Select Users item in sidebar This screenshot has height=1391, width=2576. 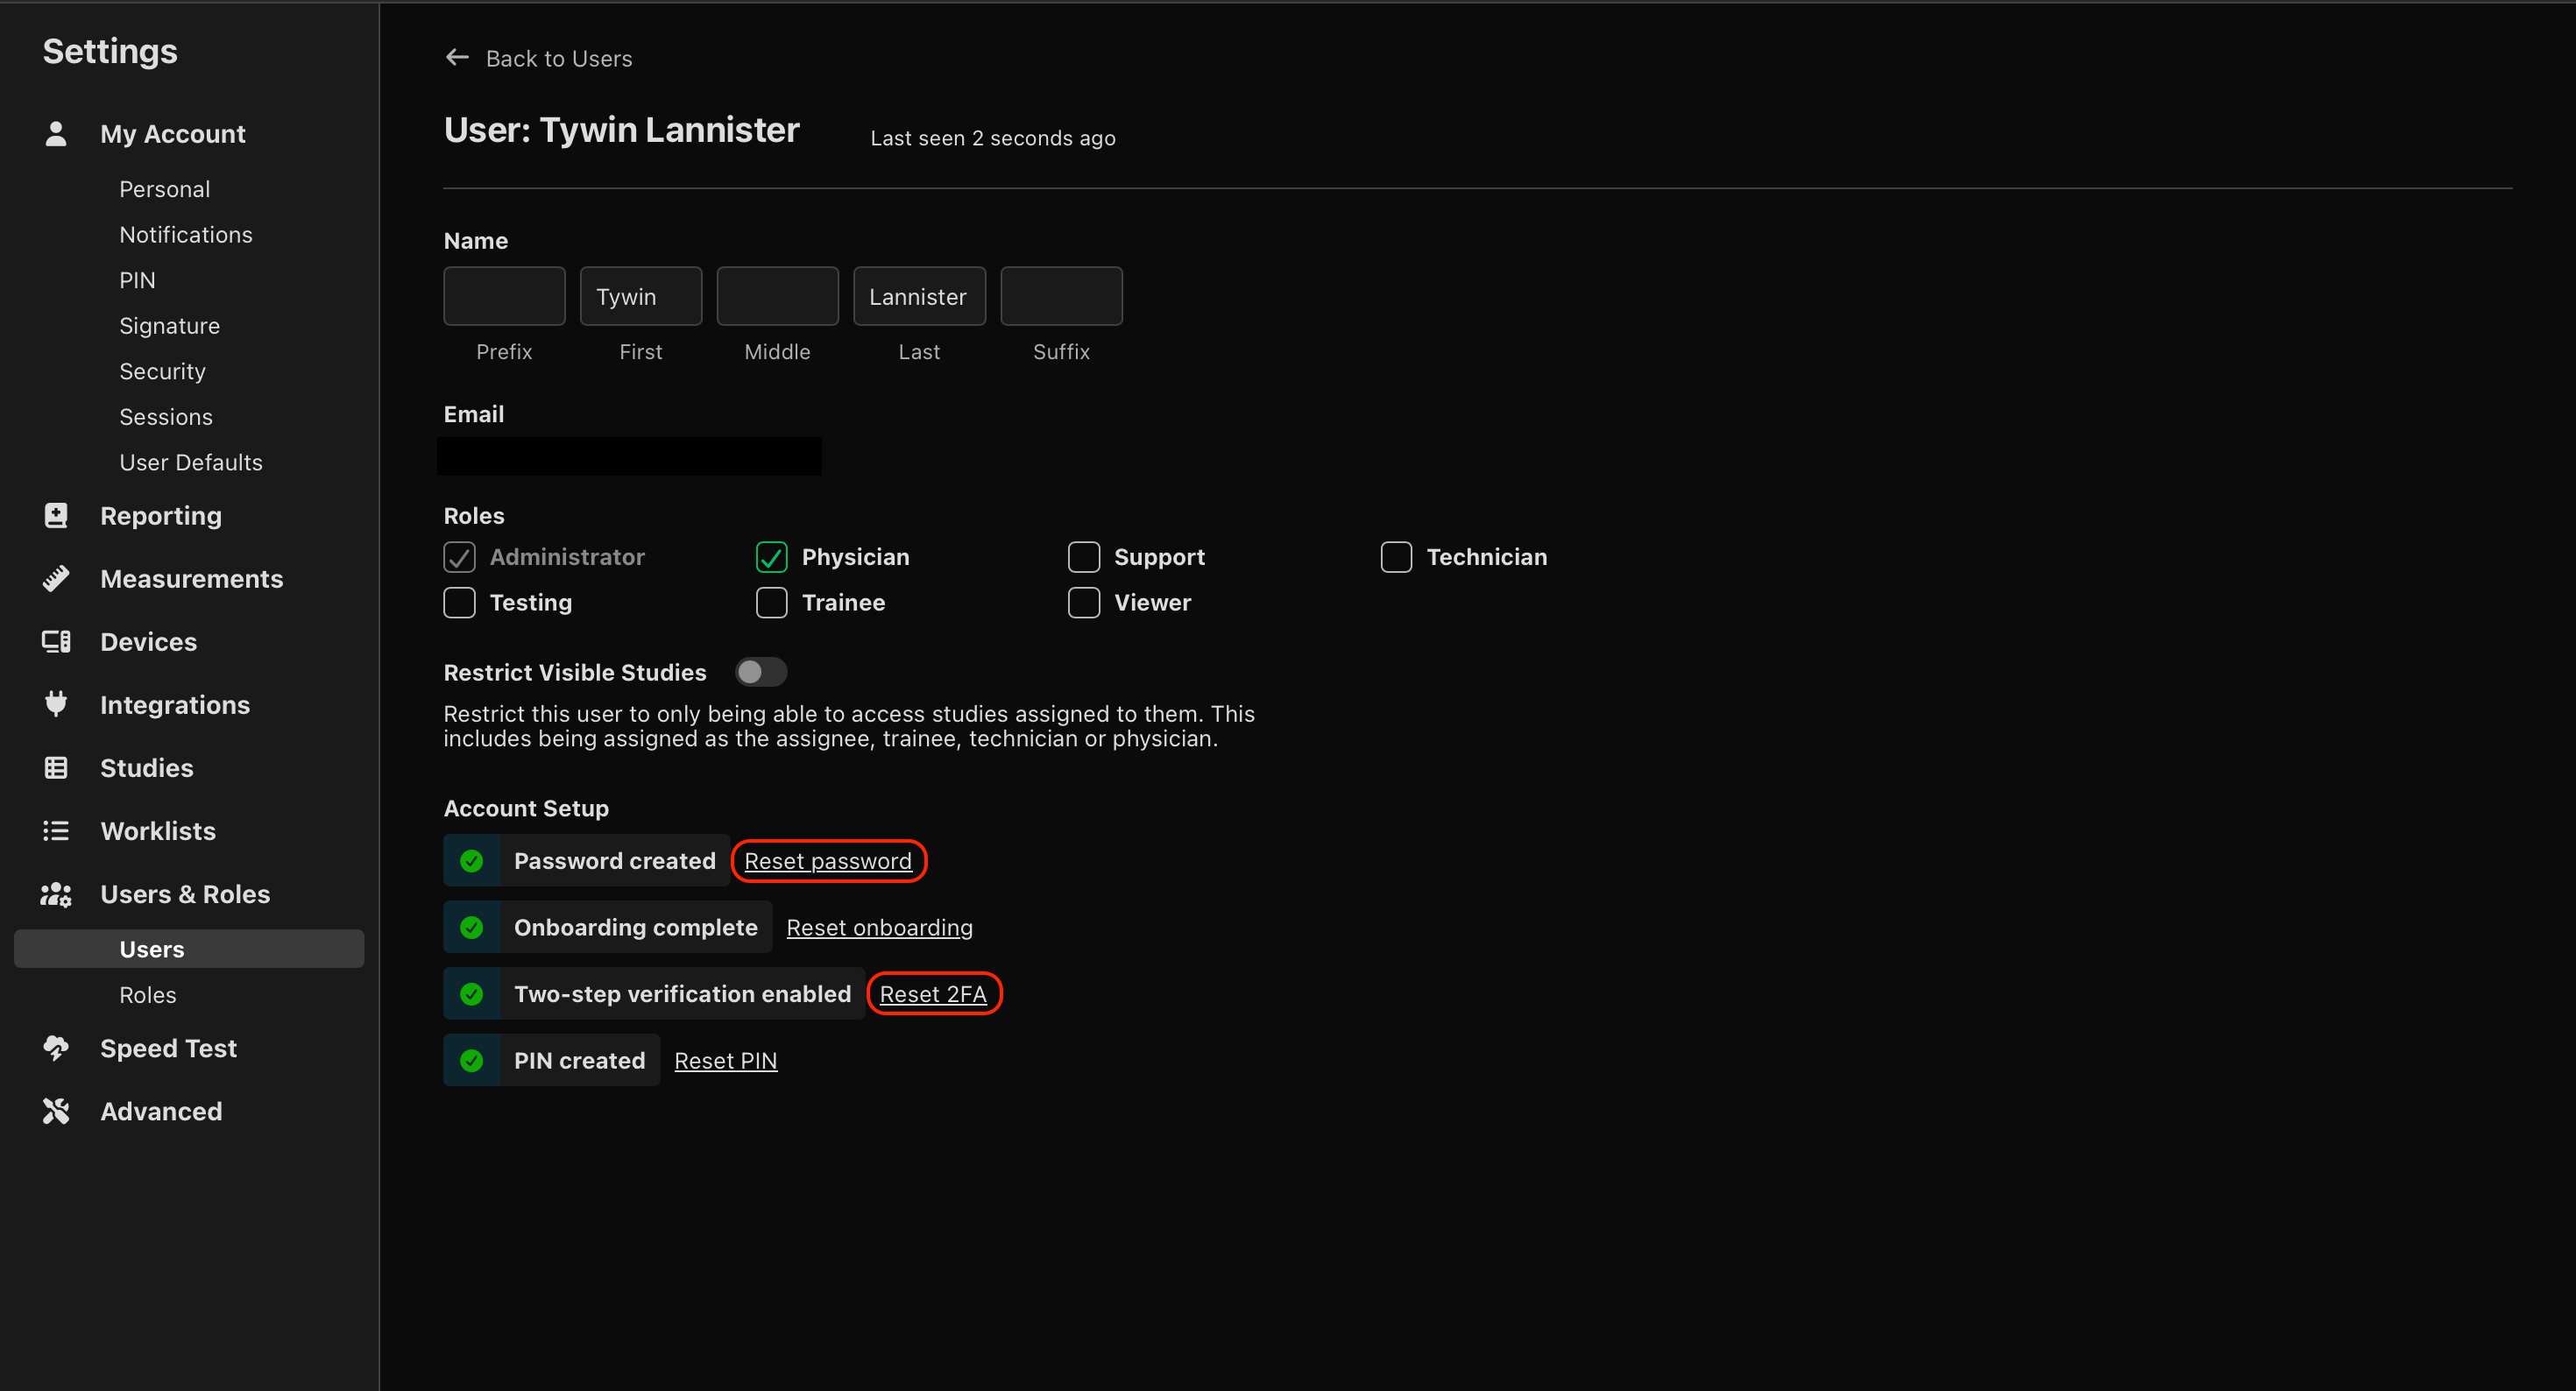point(189,949)
